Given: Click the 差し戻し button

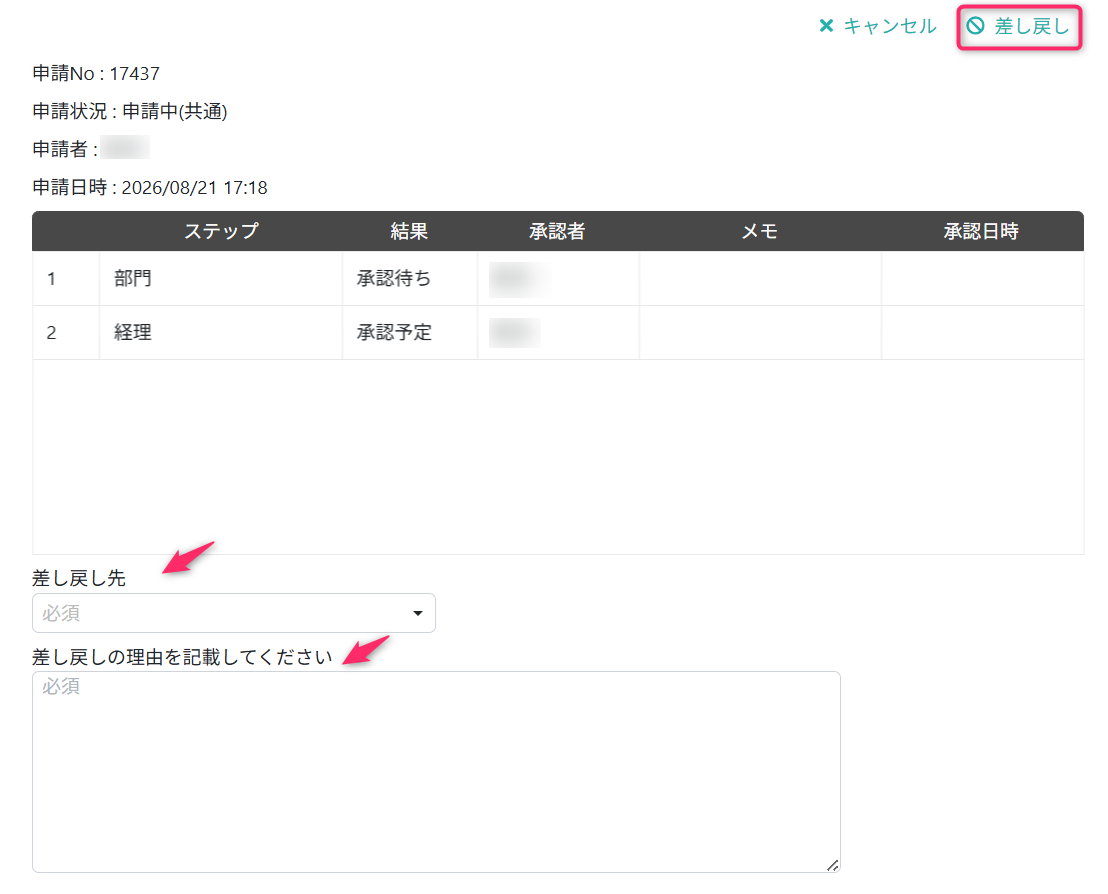Looking at the screenshot, I should pyautogui.click(x=1018, y=27).
